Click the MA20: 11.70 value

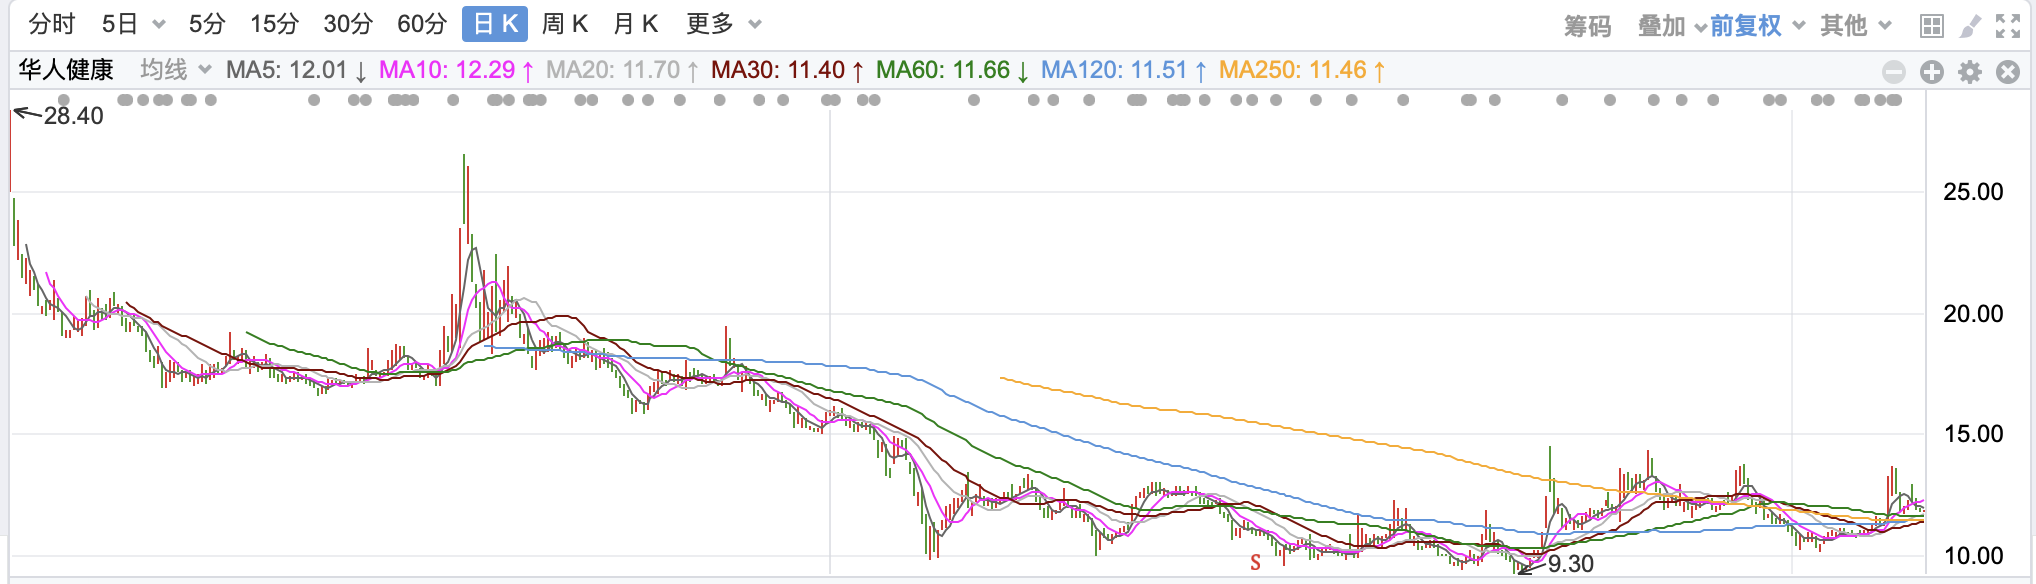[622, 70]
